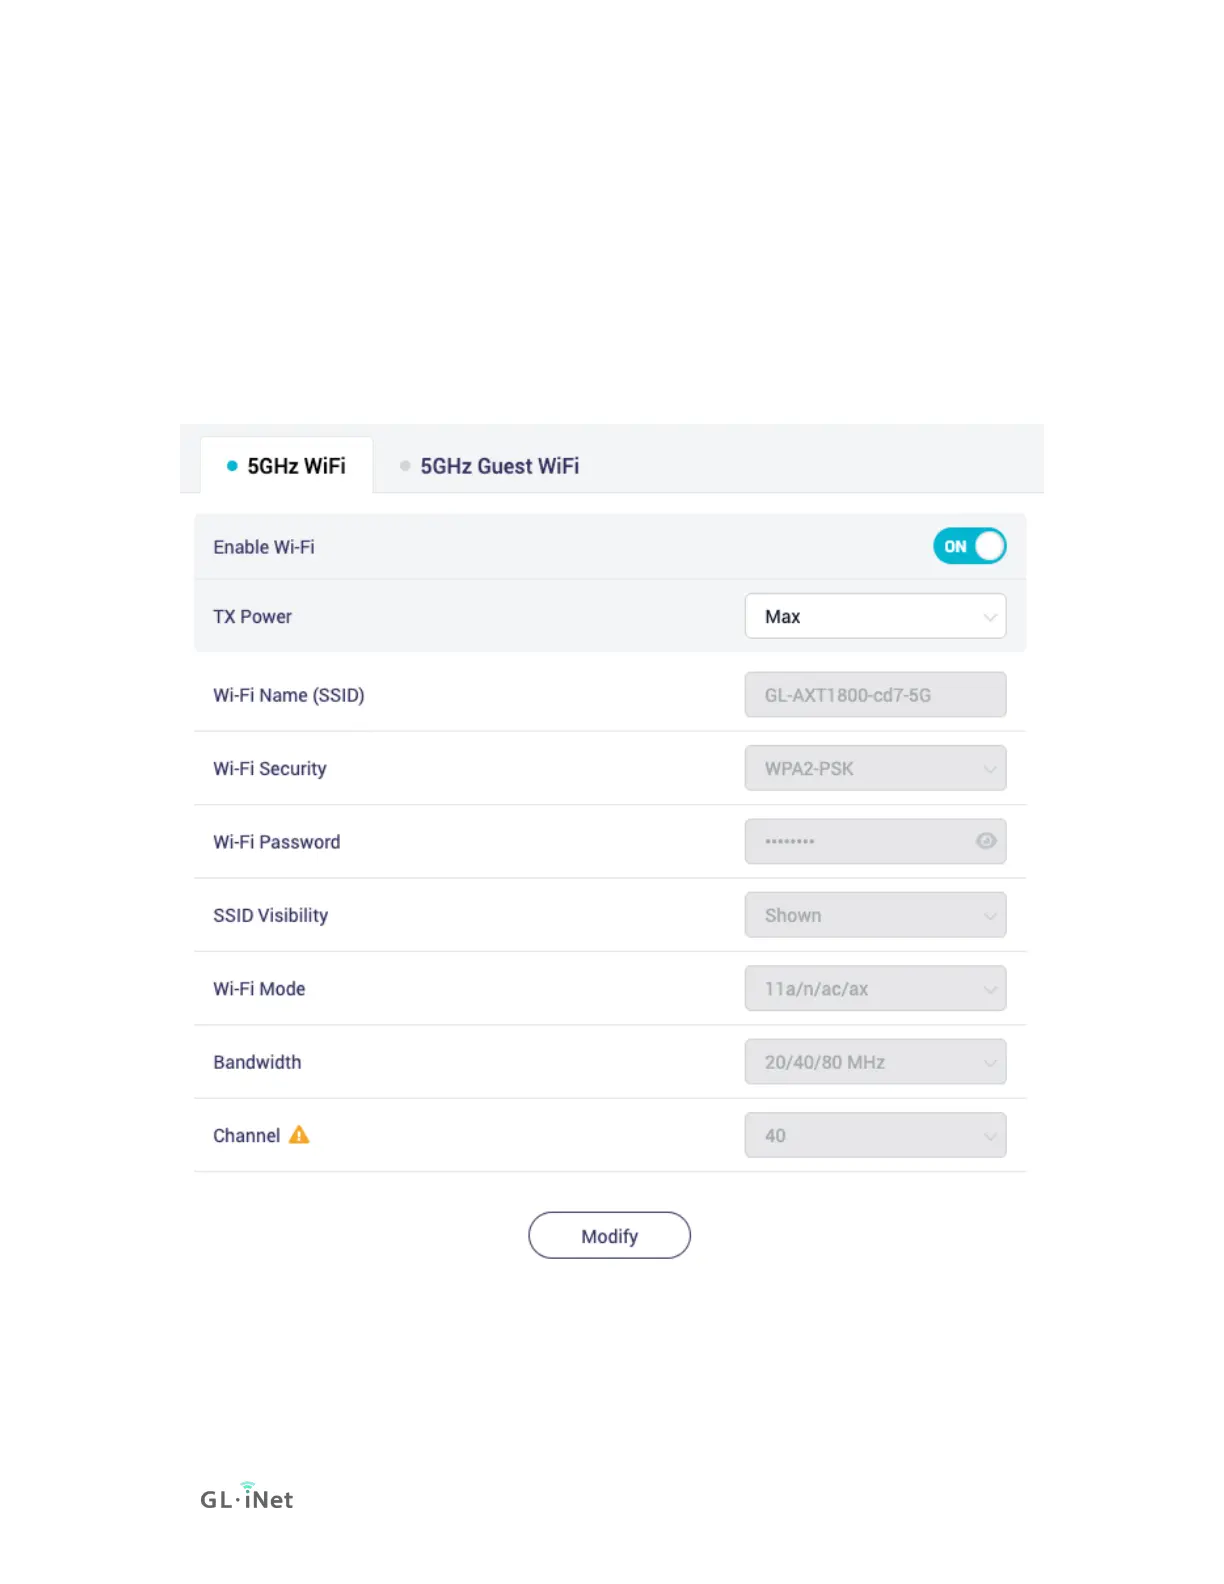Viewport: 1224px width, 1584px height.
Task: Expand the Bandwidth dropdown
Action: tap(875, 1062)
